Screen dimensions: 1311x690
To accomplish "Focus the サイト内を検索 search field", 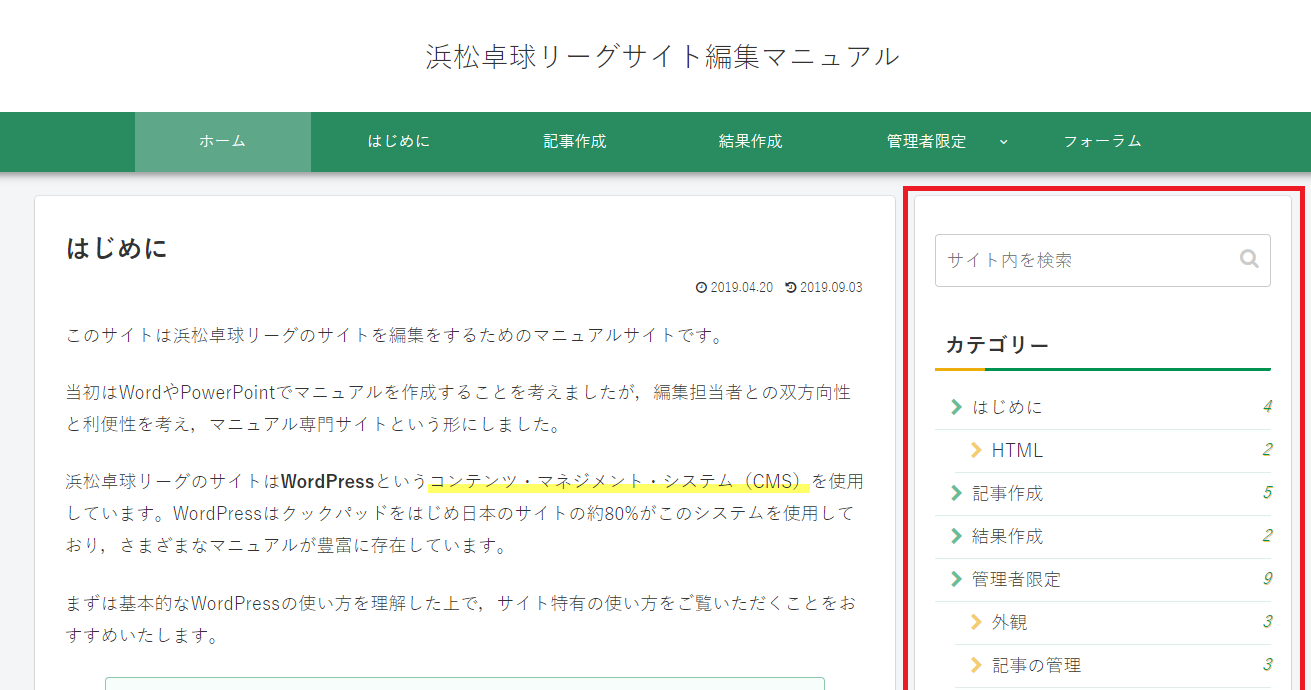I will click(1085, 260).
